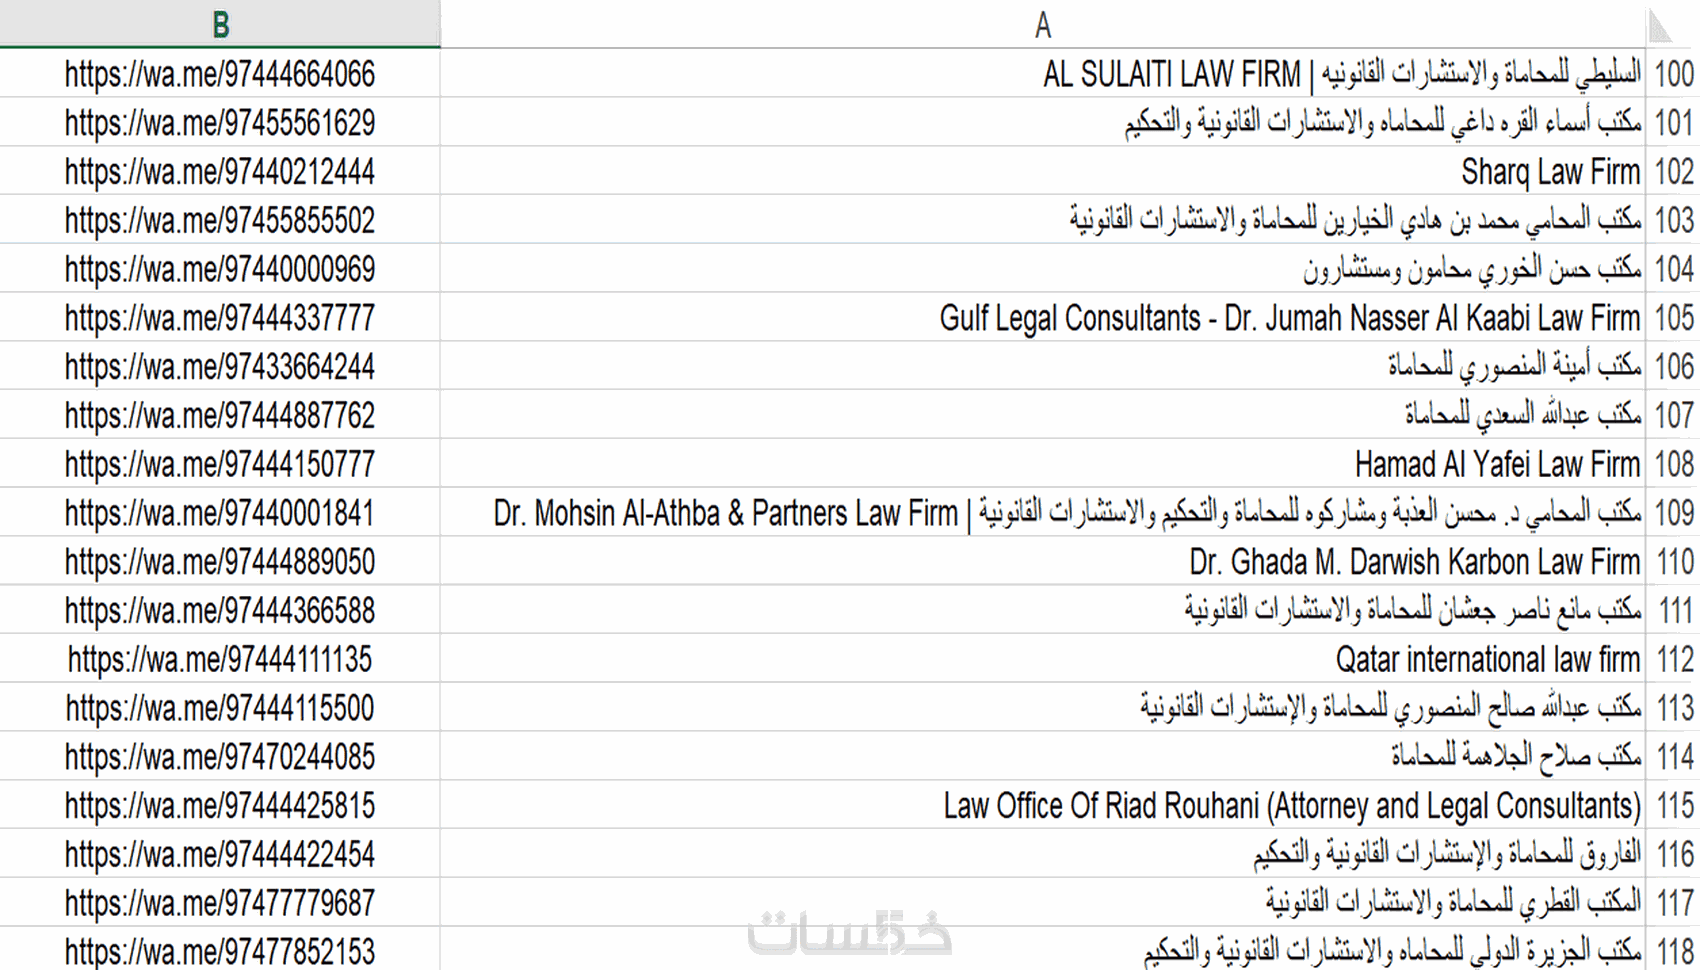
Task: Follow the wa.me/97477852153 link
Action: 220,951
